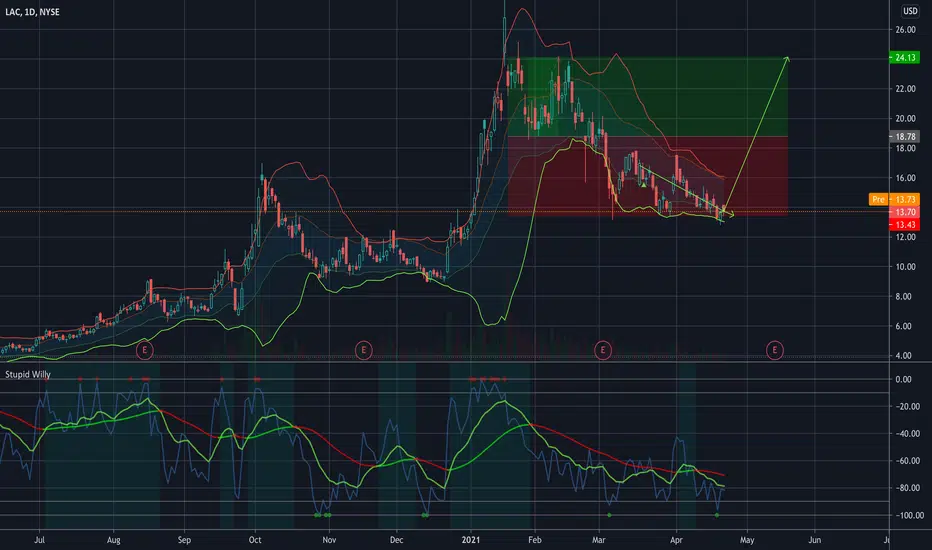
Task: Click the Aug label on time axis
Action: click(114, 540)
